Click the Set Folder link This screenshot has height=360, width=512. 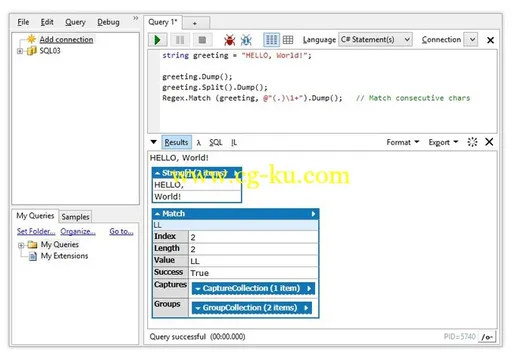pyautogui.click(x=36, y=231)
